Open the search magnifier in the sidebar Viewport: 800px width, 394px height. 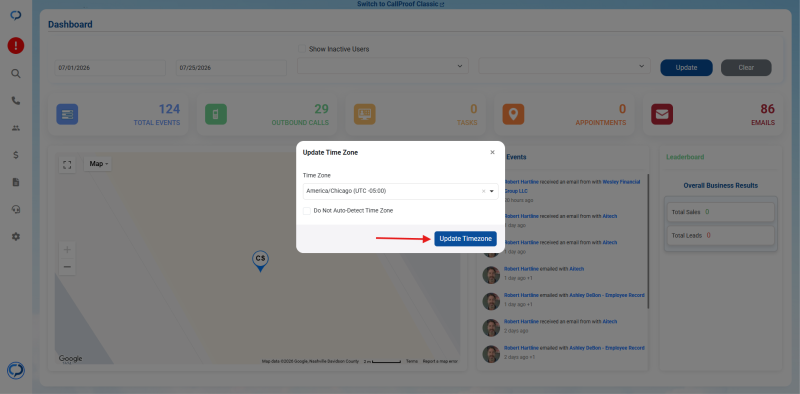click(x=16, y=73)
